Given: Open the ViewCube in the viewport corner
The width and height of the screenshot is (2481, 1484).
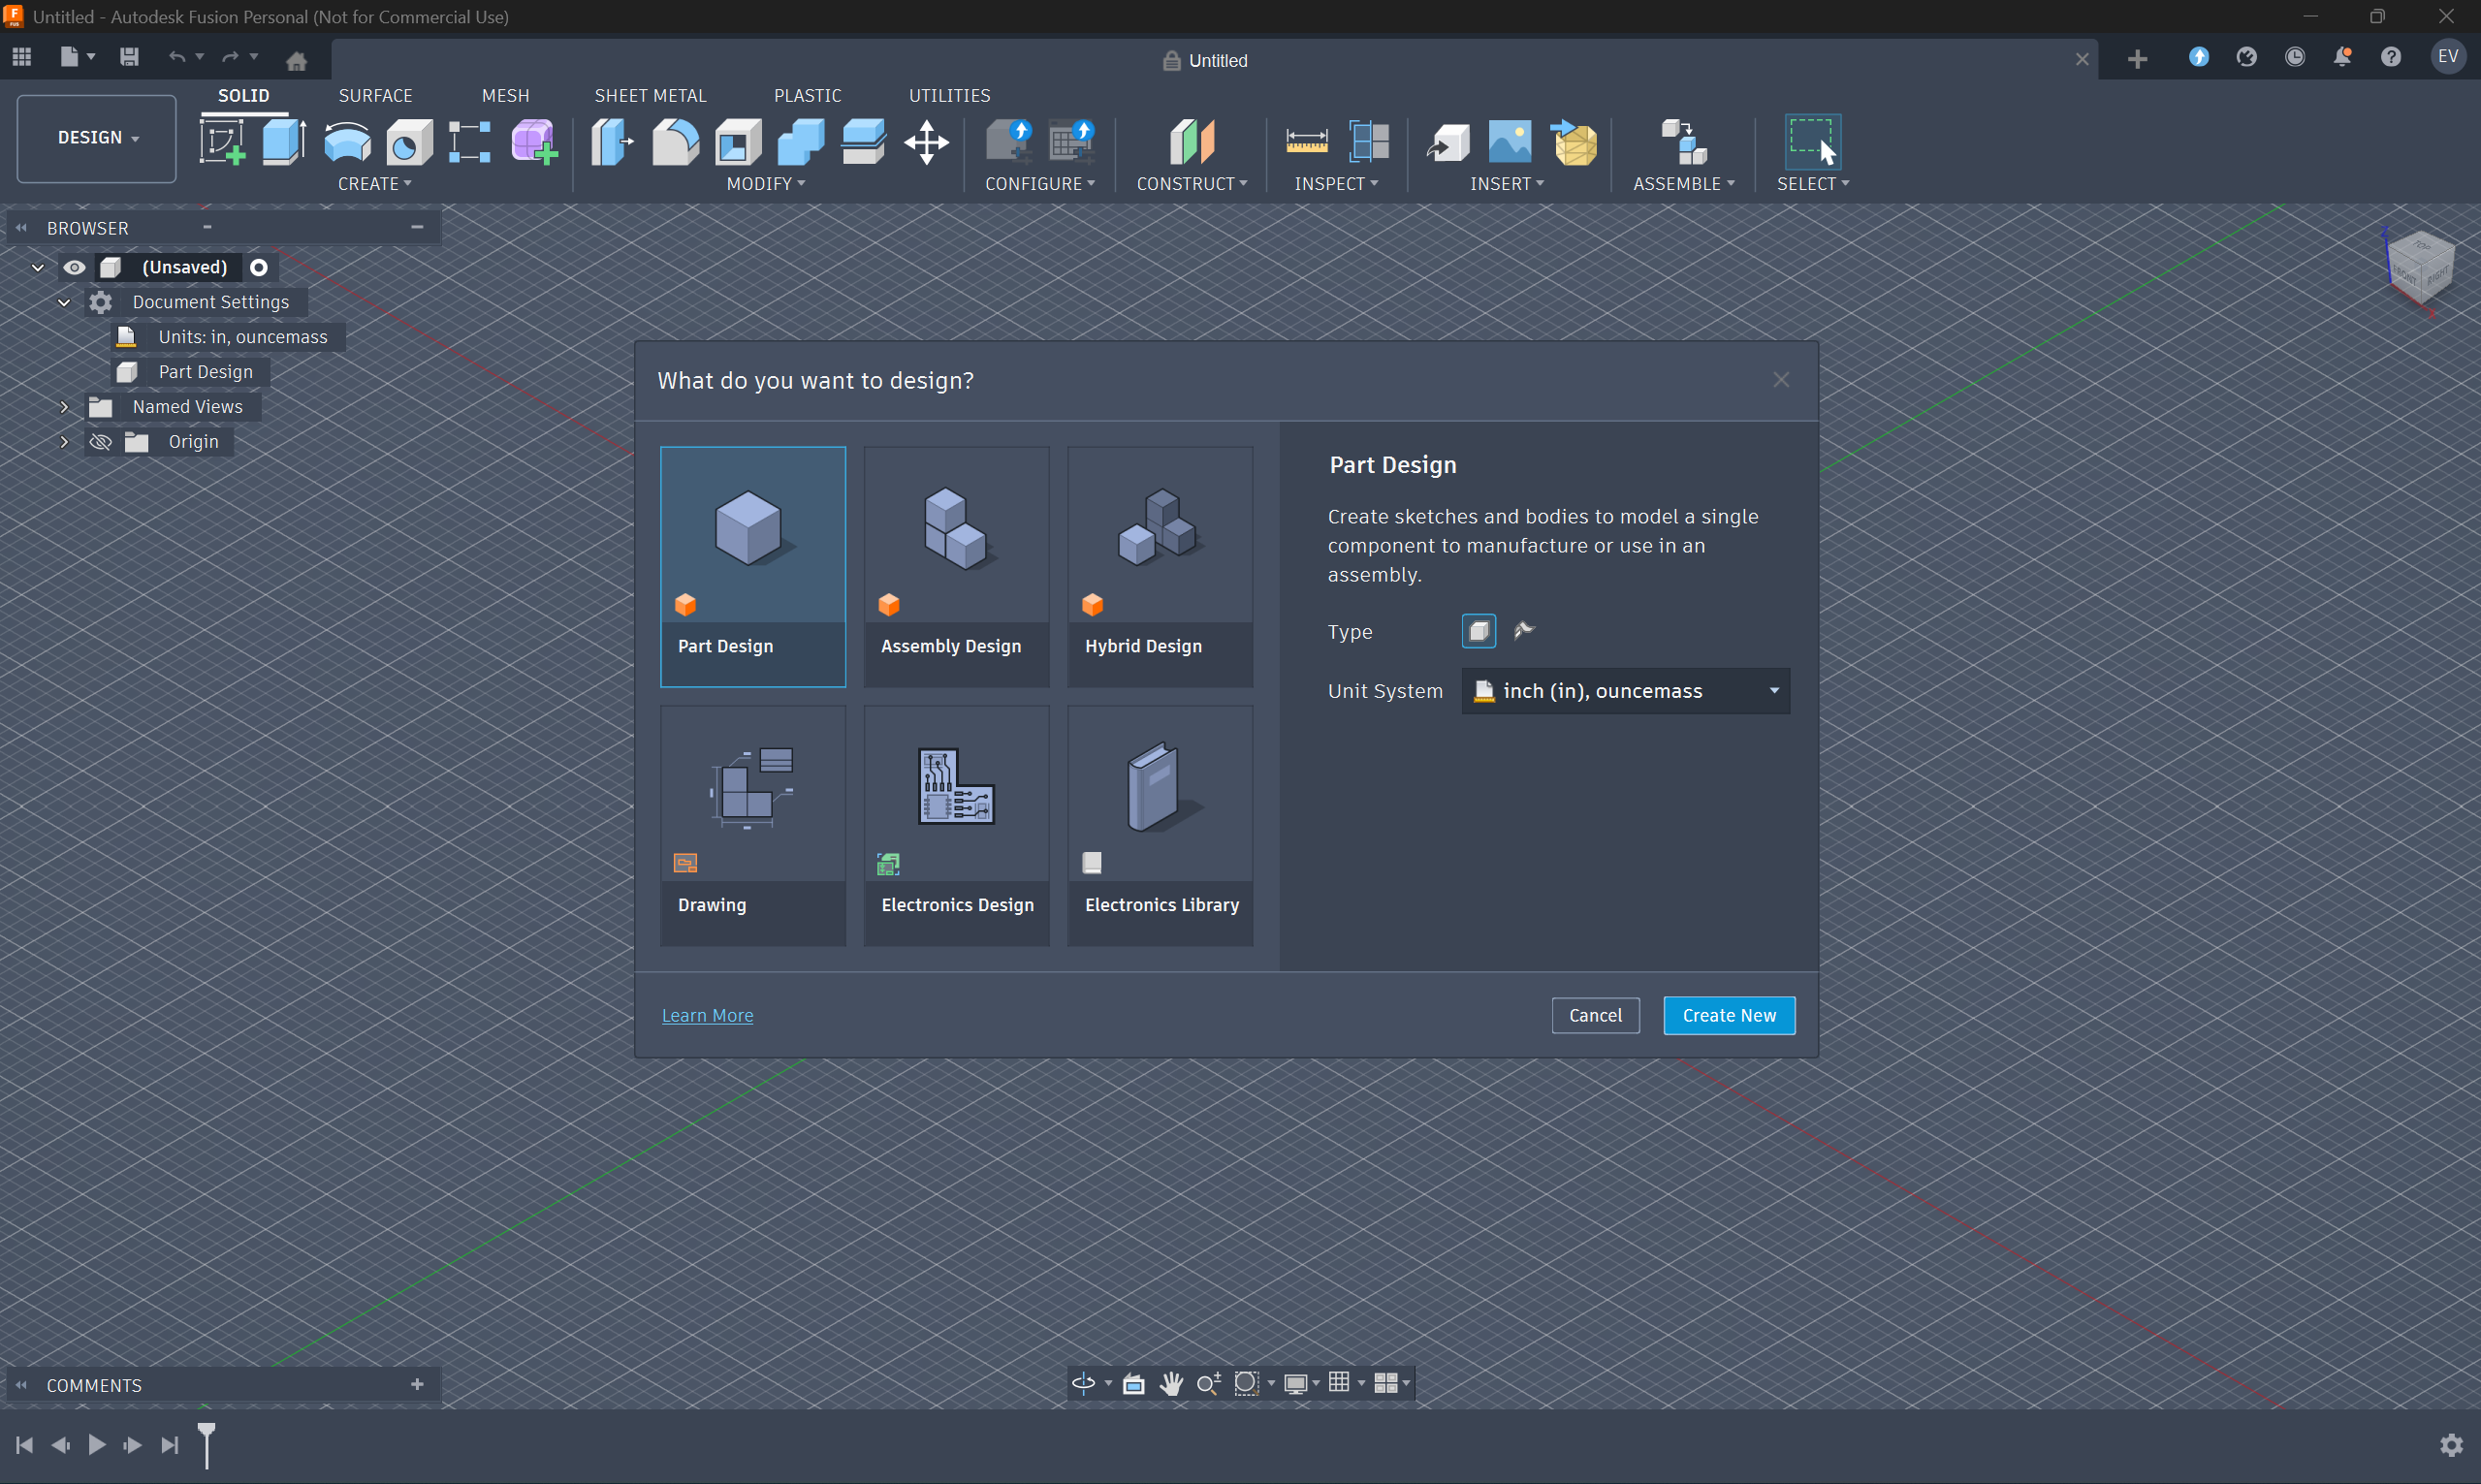Looking at the screenshot, I should [x=2420, y=266].
